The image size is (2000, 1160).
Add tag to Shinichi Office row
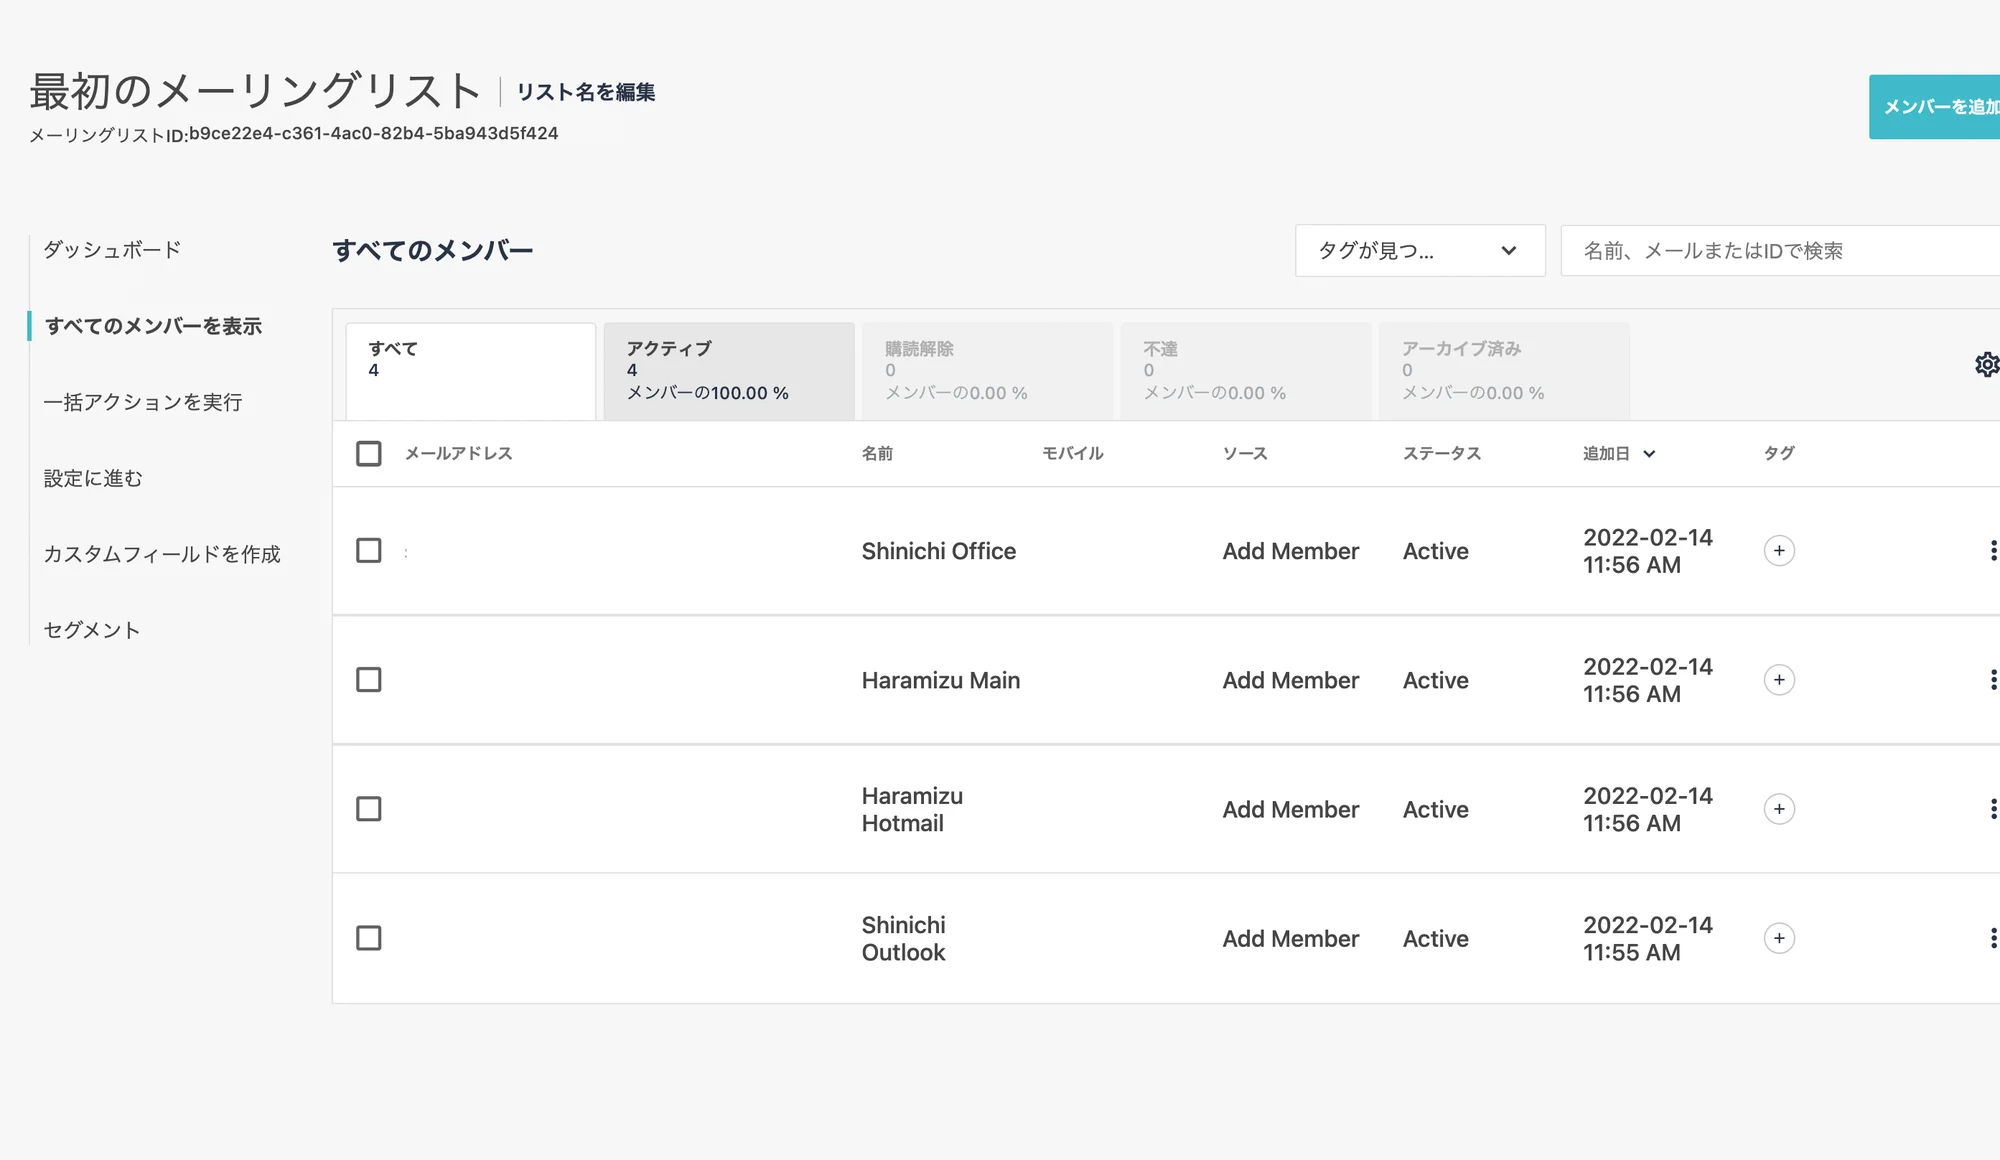pyautogui.click(x=1779, y=551)
